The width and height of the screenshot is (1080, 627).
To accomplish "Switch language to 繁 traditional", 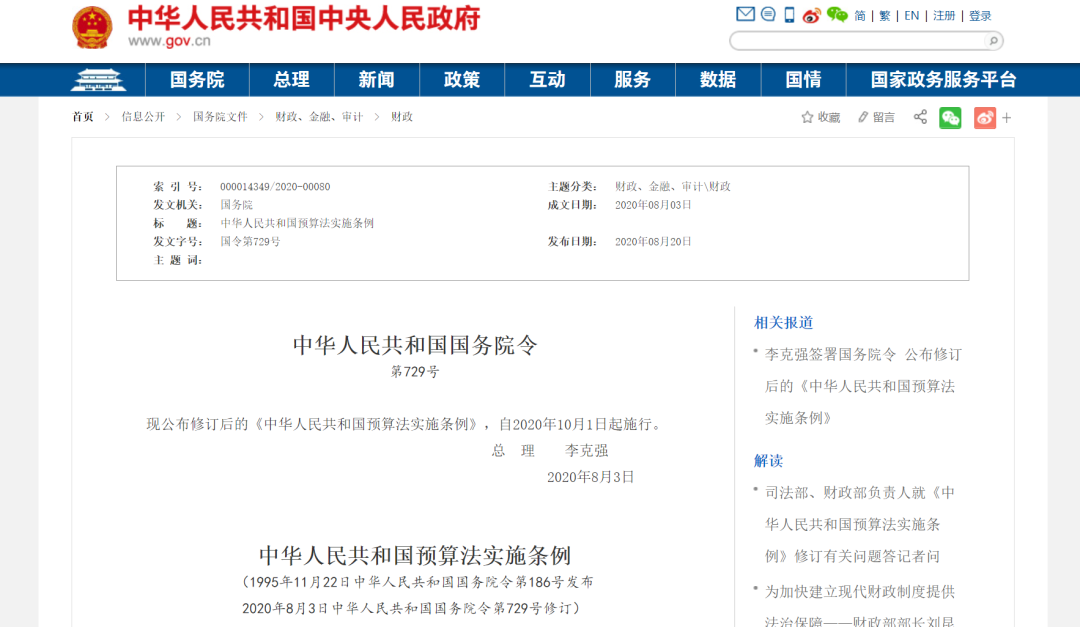I will coord(886,15).
